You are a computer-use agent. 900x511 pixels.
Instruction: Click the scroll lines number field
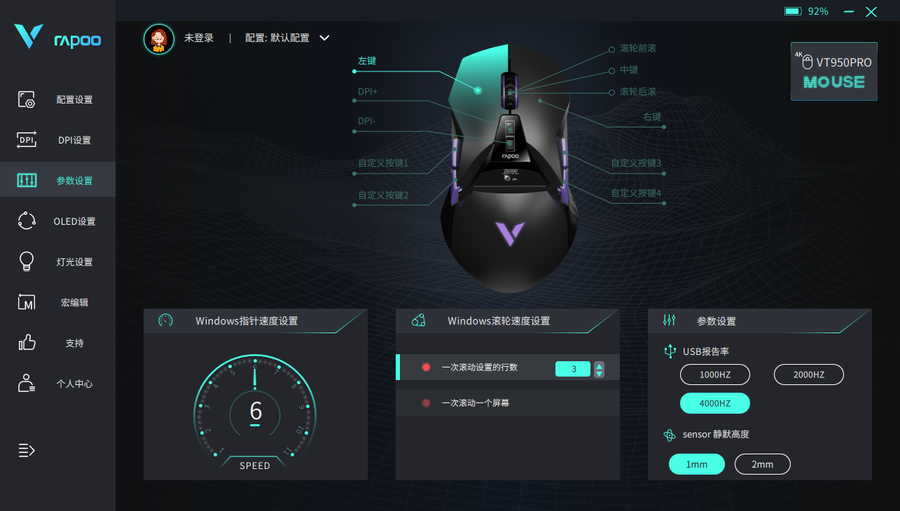click(573, 369)
